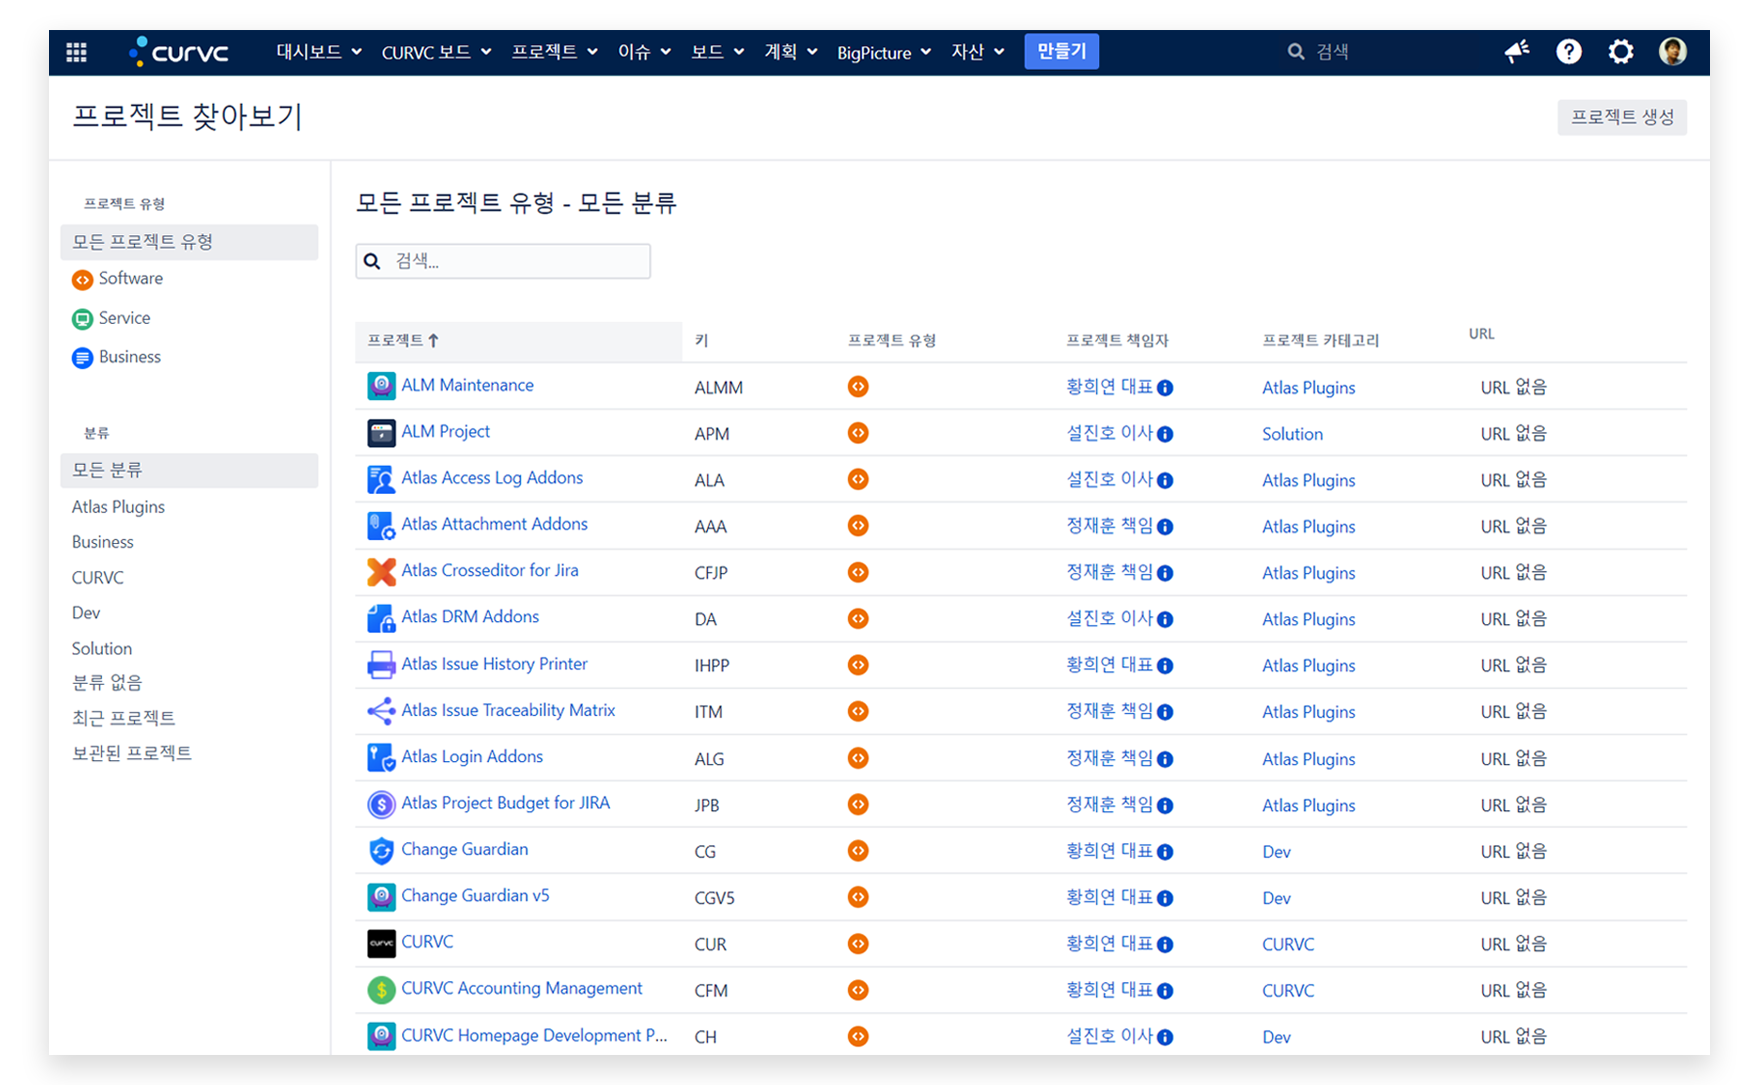Open Dev category link in Change Guardian v5 row

click(x=1276, y=898)
